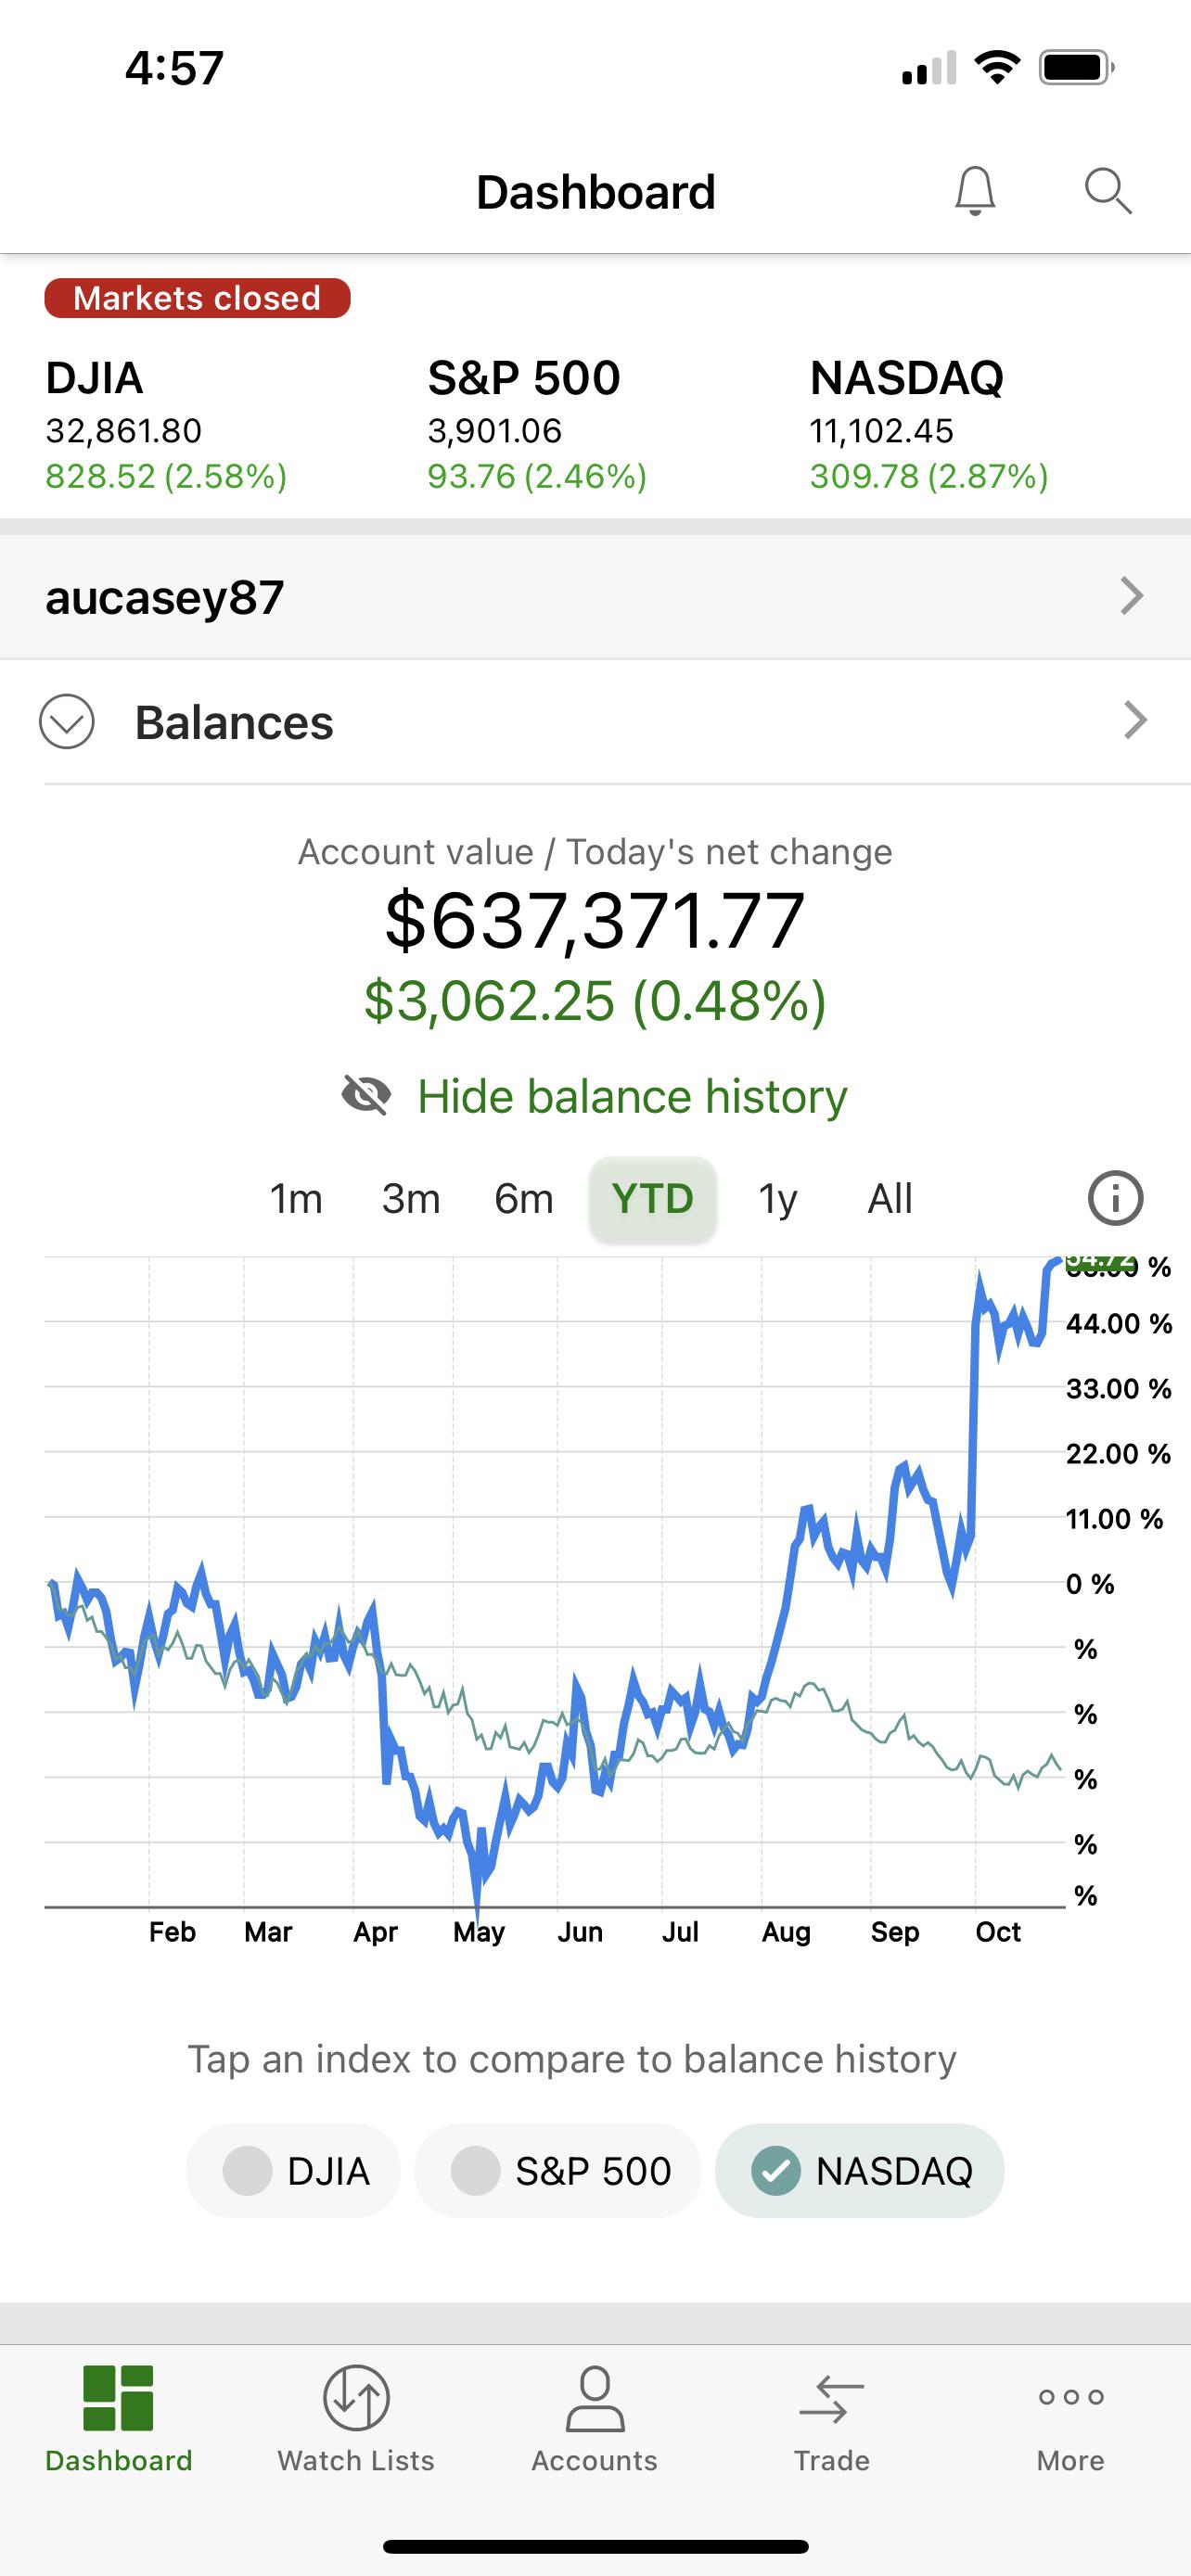
Task: Select the 6m chart range
Action: pos(523,1198)
